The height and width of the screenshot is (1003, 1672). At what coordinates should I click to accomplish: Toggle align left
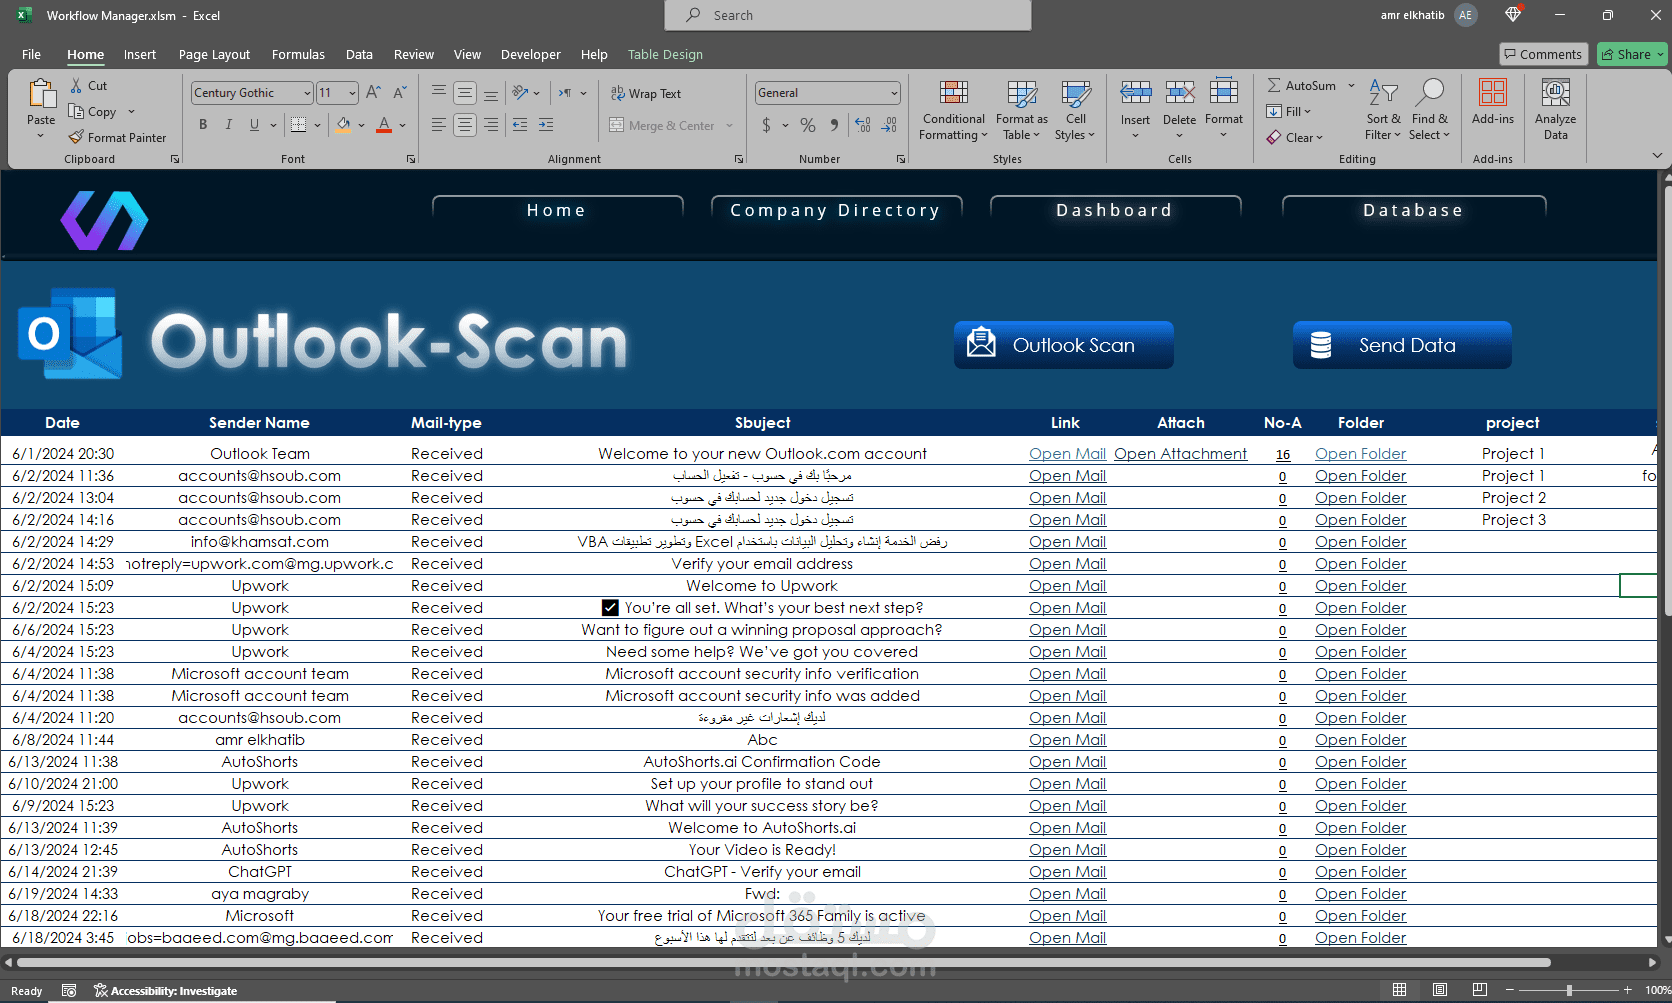[439, 125]
